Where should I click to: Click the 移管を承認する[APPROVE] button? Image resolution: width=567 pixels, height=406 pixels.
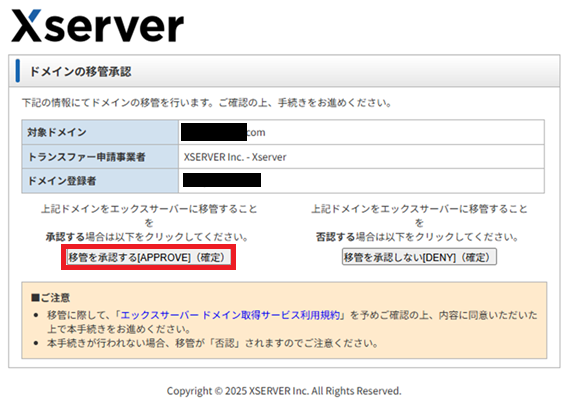coord(149,257)
